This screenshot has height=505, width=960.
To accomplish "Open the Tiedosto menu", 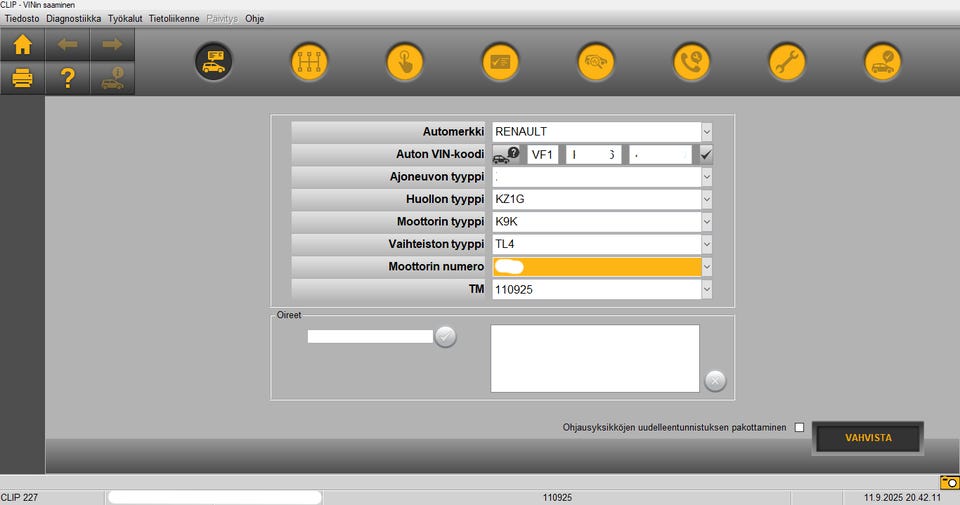I will 22,18.
